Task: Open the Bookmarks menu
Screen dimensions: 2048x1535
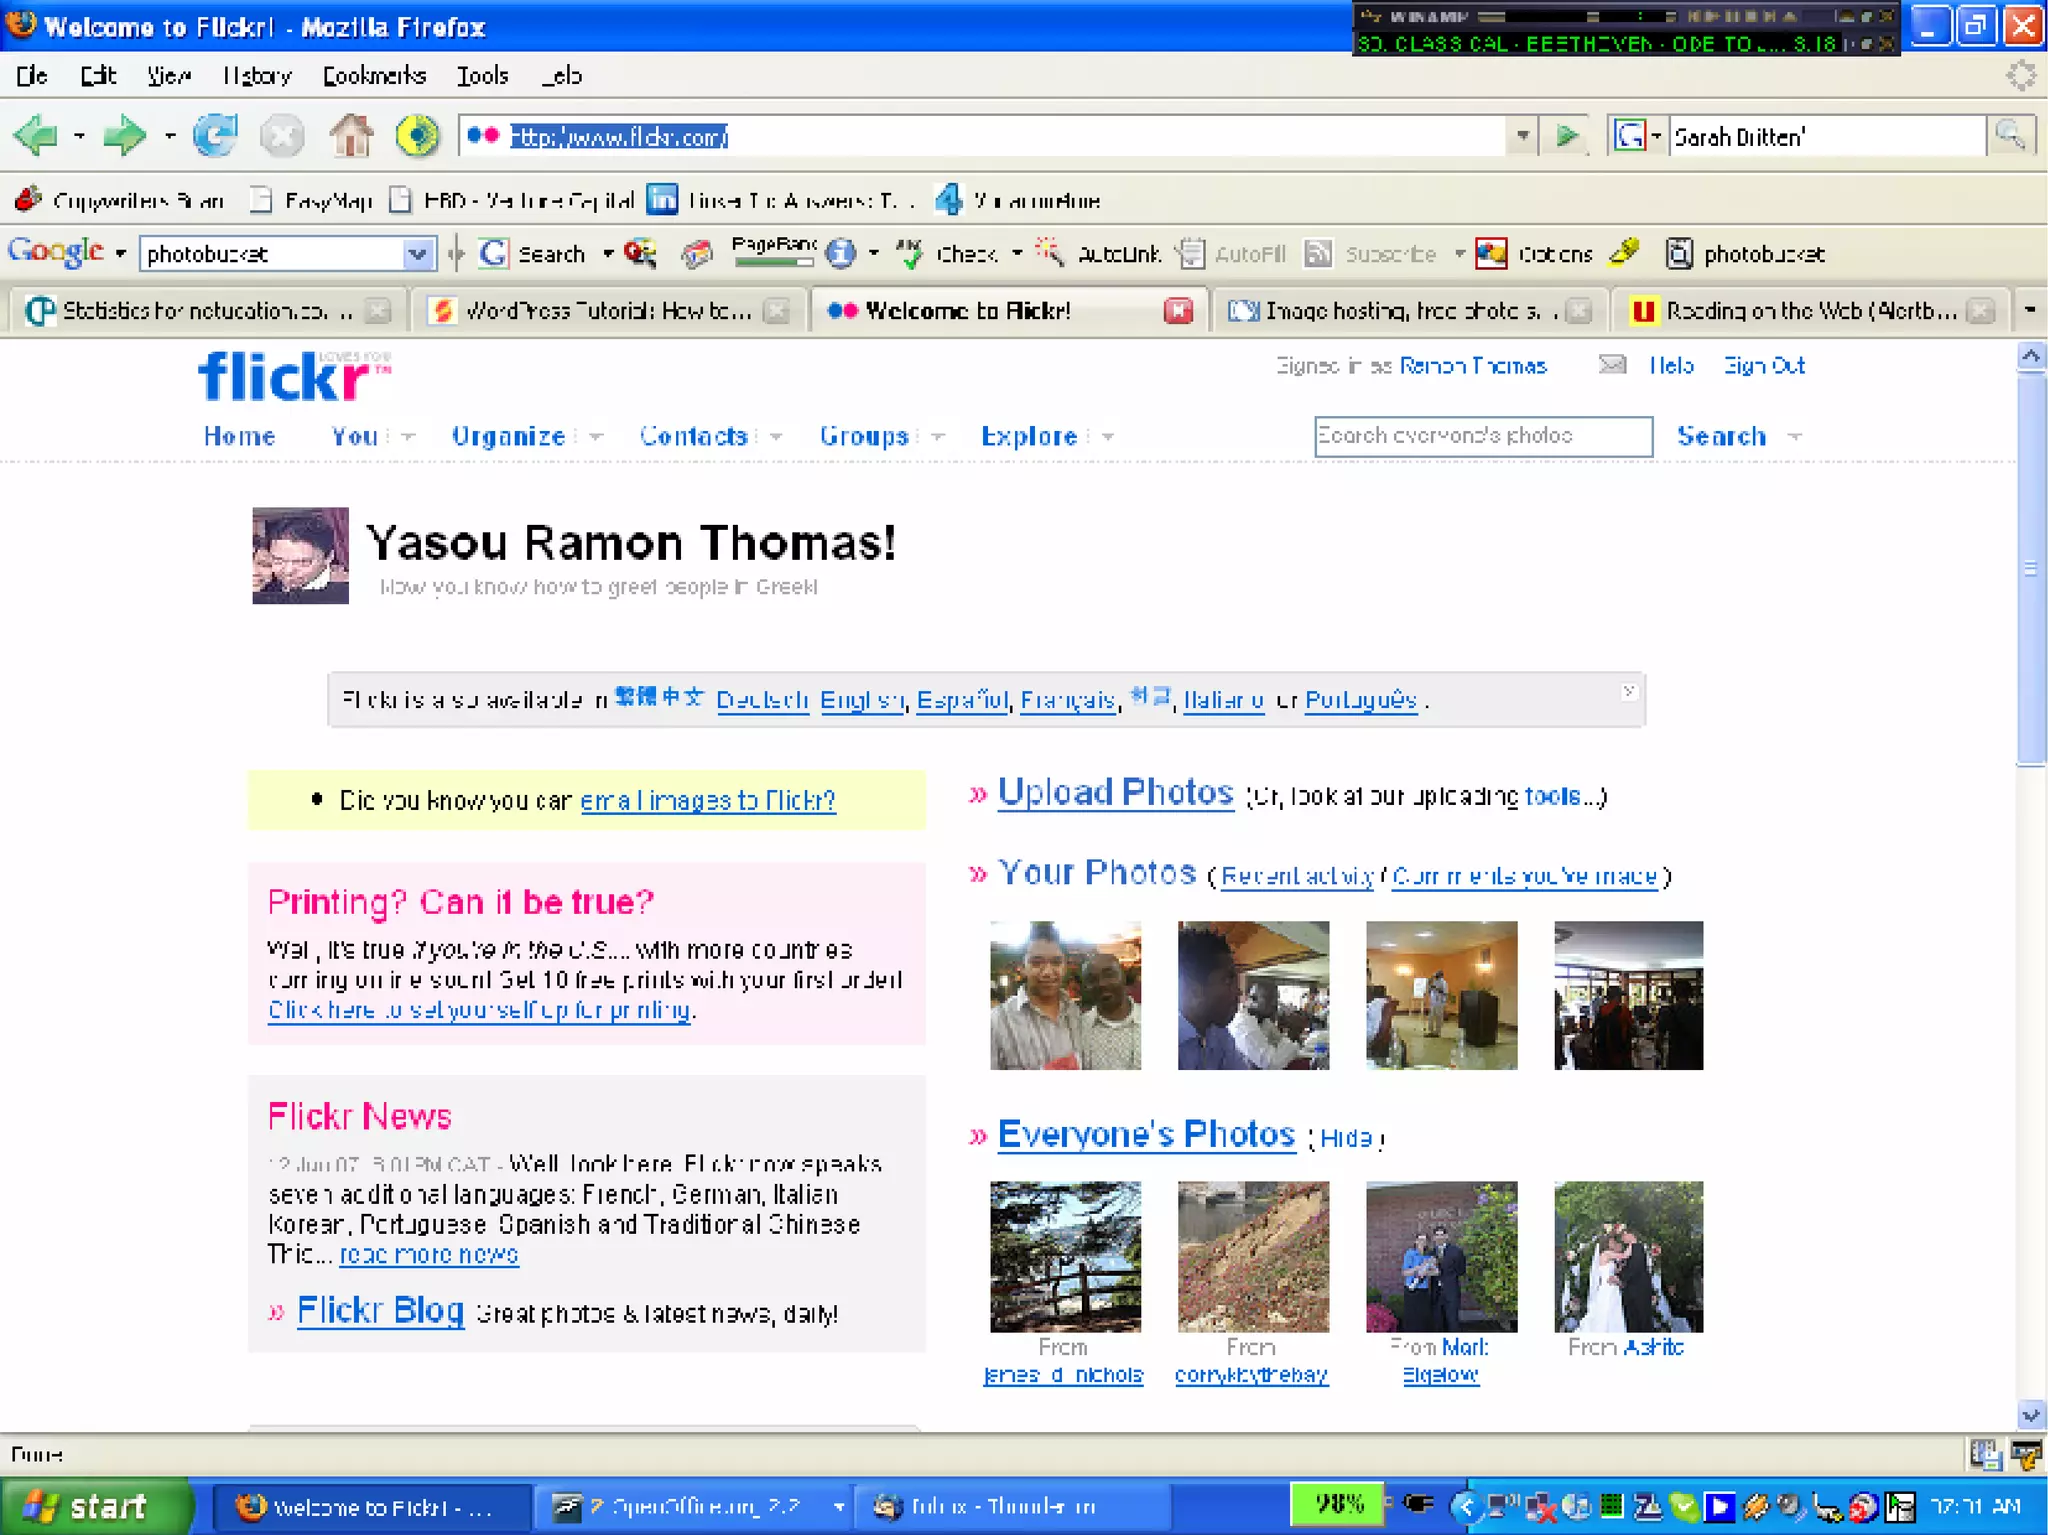Action: [x=374, y=76]
